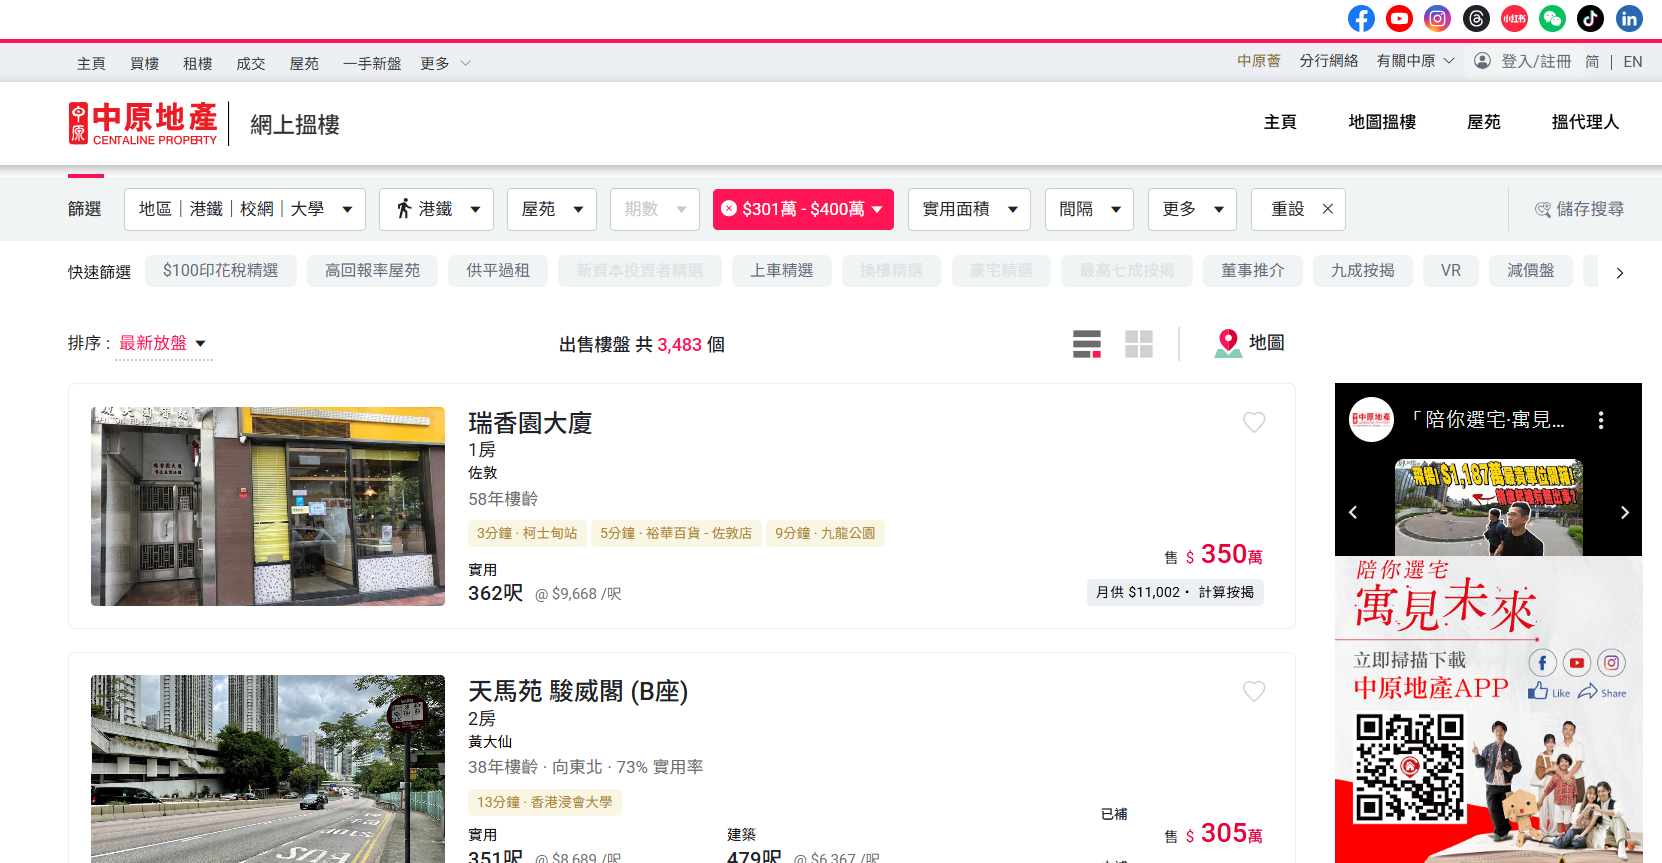
Task: Open the 最新放盤 sort dropdown
Action: [162, 343]
